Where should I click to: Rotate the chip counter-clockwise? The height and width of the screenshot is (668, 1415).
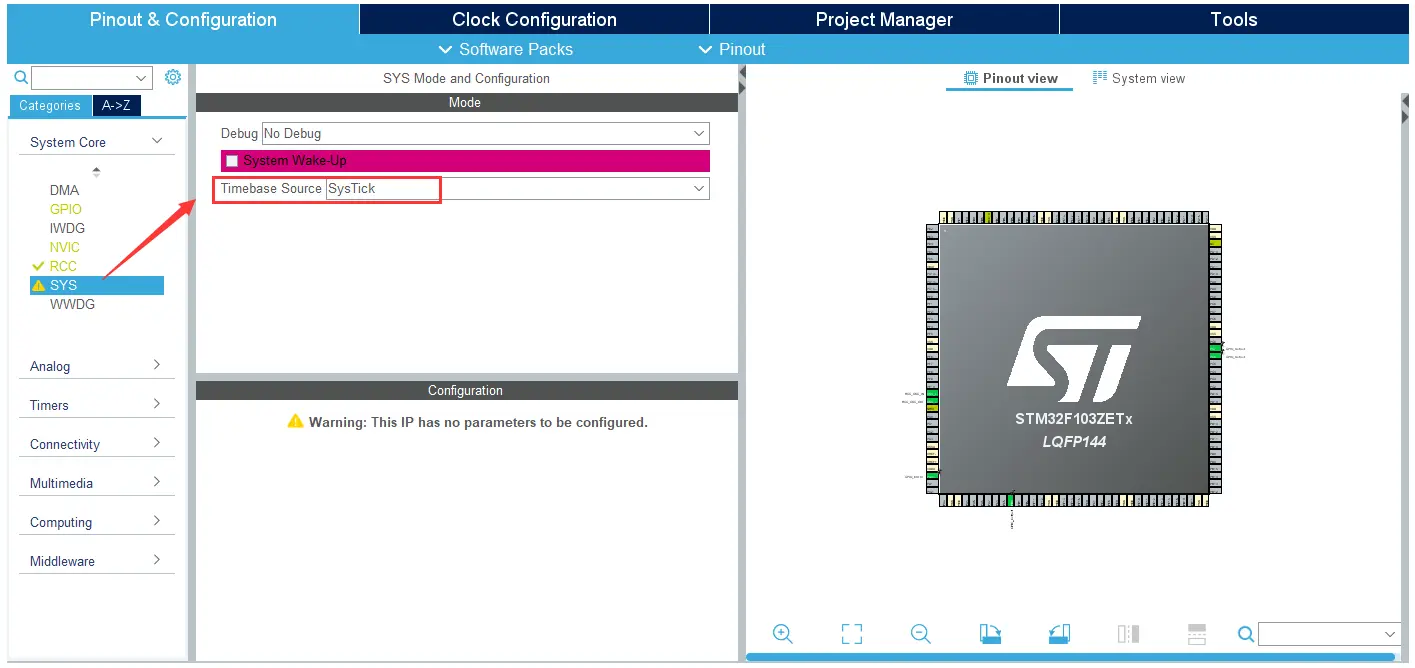(1059, 634)
